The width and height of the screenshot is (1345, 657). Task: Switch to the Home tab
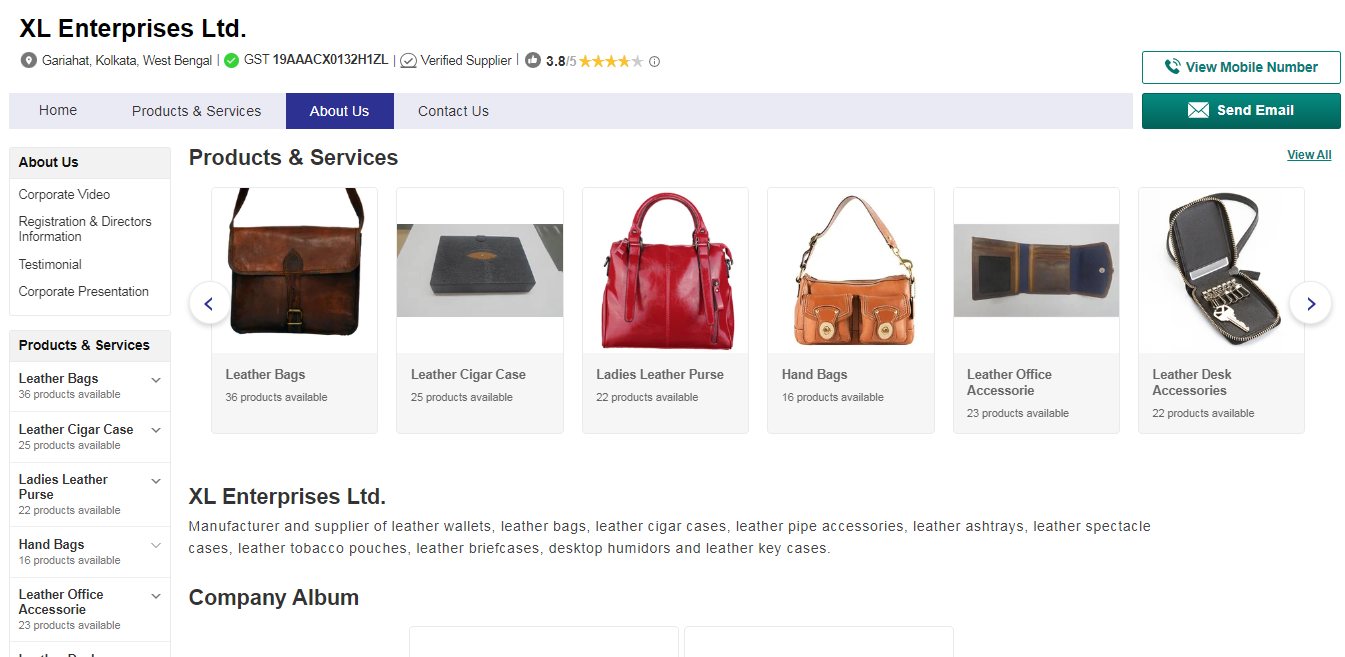pyautogui.click(x=57, y=110)
